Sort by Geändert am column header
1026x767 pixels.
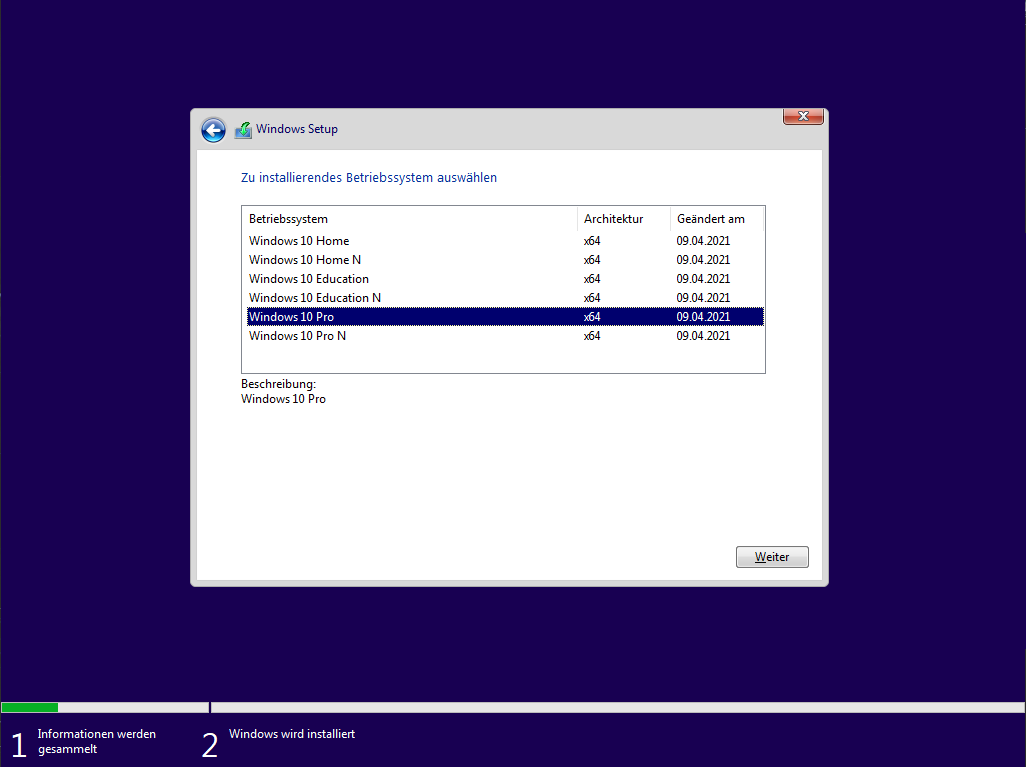[716, 219]
